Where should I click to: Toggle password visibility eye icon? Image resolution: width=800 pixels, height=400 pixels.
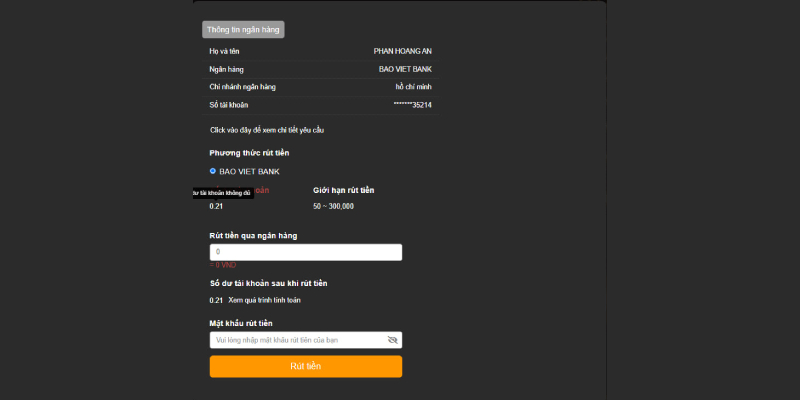click(393, 340)
